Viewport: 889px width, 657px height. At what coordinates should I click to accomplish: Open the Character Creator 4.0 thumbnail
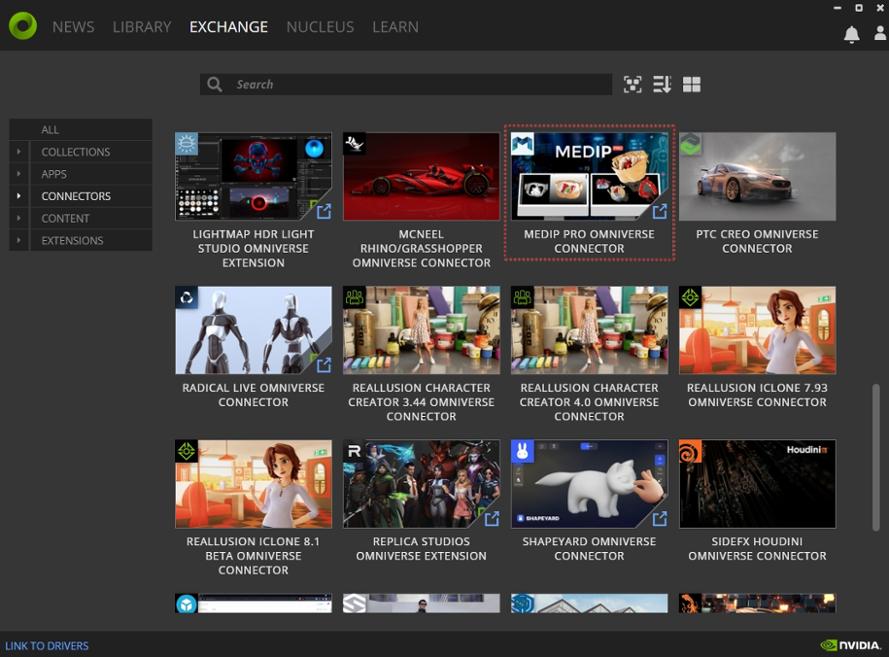pos(589,330)
